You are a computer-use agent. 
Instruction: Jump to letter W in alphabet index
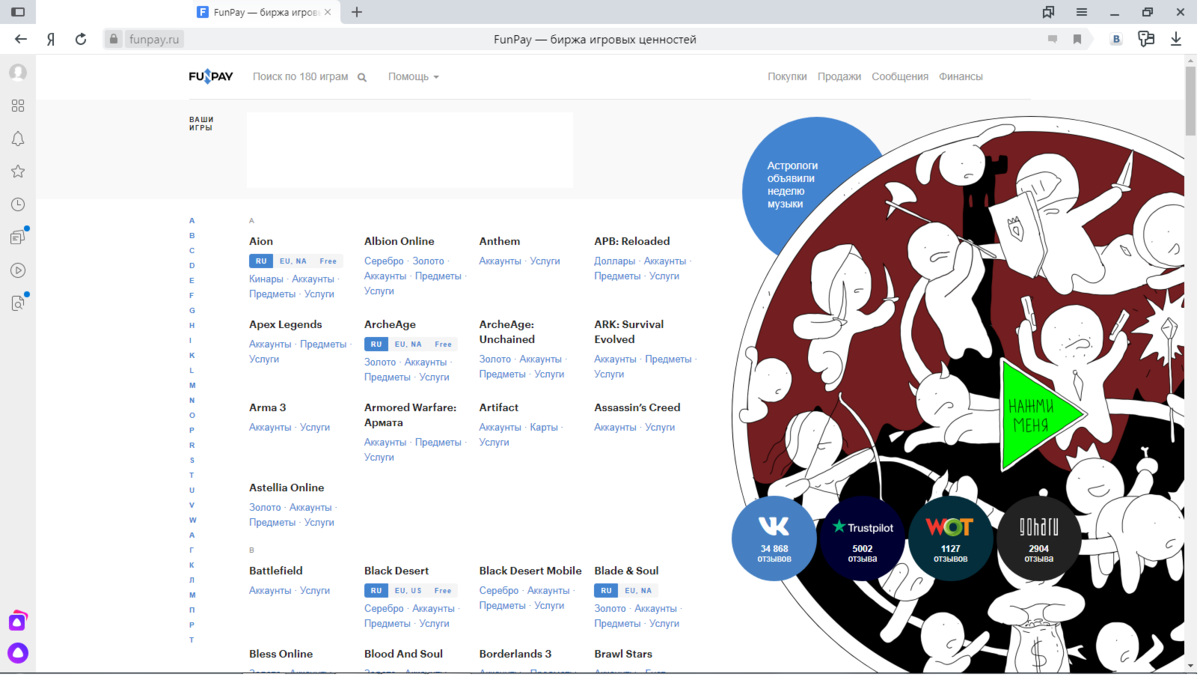click(x=192, y=520)
